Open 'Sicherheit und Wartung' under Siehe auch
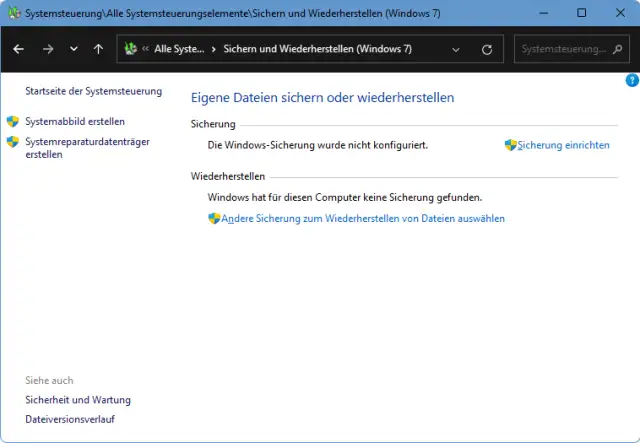 point(78,400)
